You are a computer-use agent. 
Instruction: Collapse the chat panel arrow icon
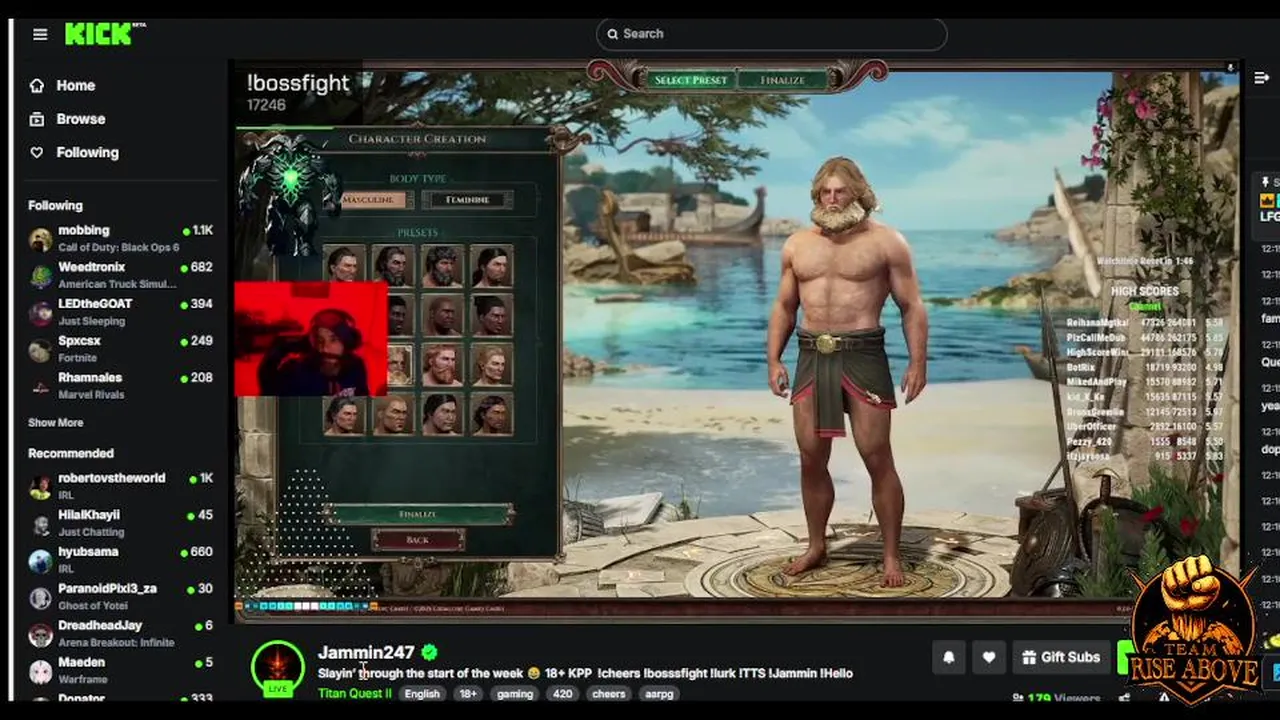(x=1262, y=78)
